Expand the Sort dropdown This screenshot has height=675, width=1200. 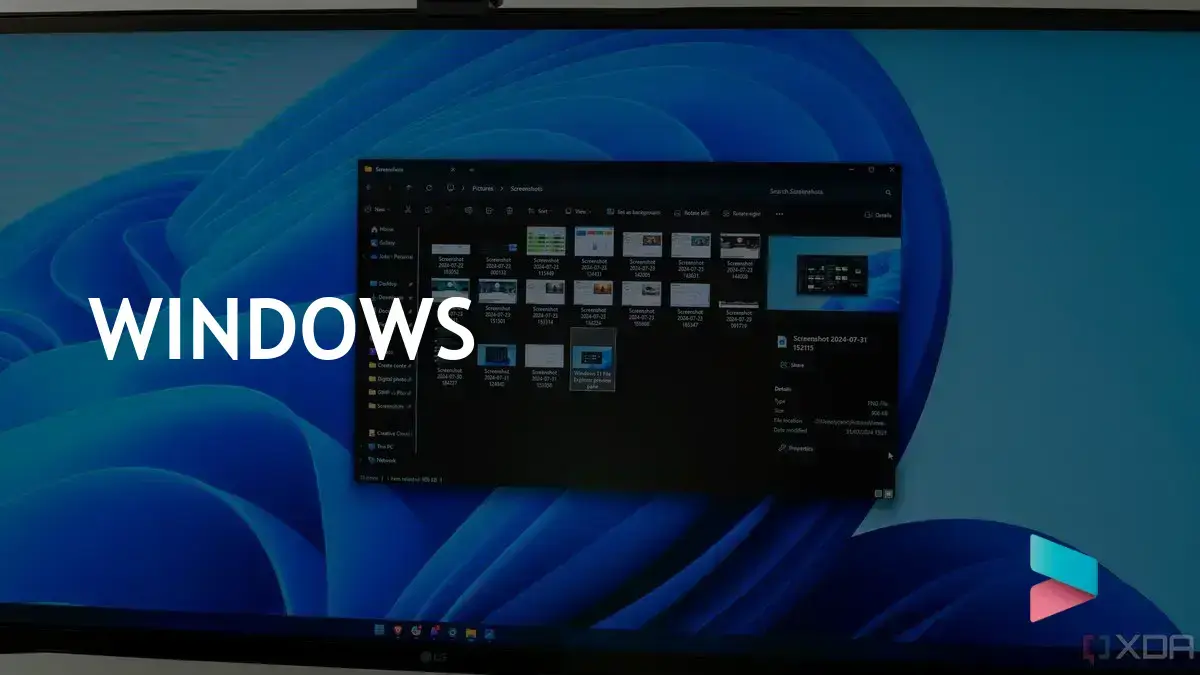pyautogui.click(x=538, y=211)
